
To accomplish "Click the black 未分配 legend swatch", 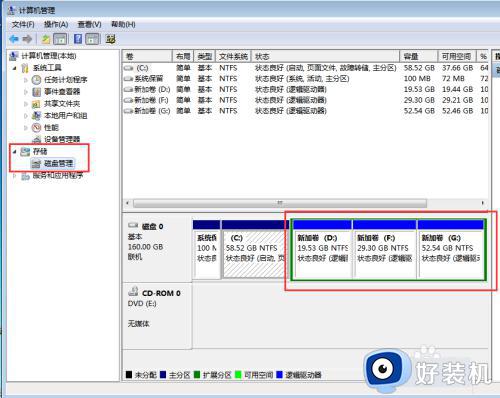I will point(129,375).
